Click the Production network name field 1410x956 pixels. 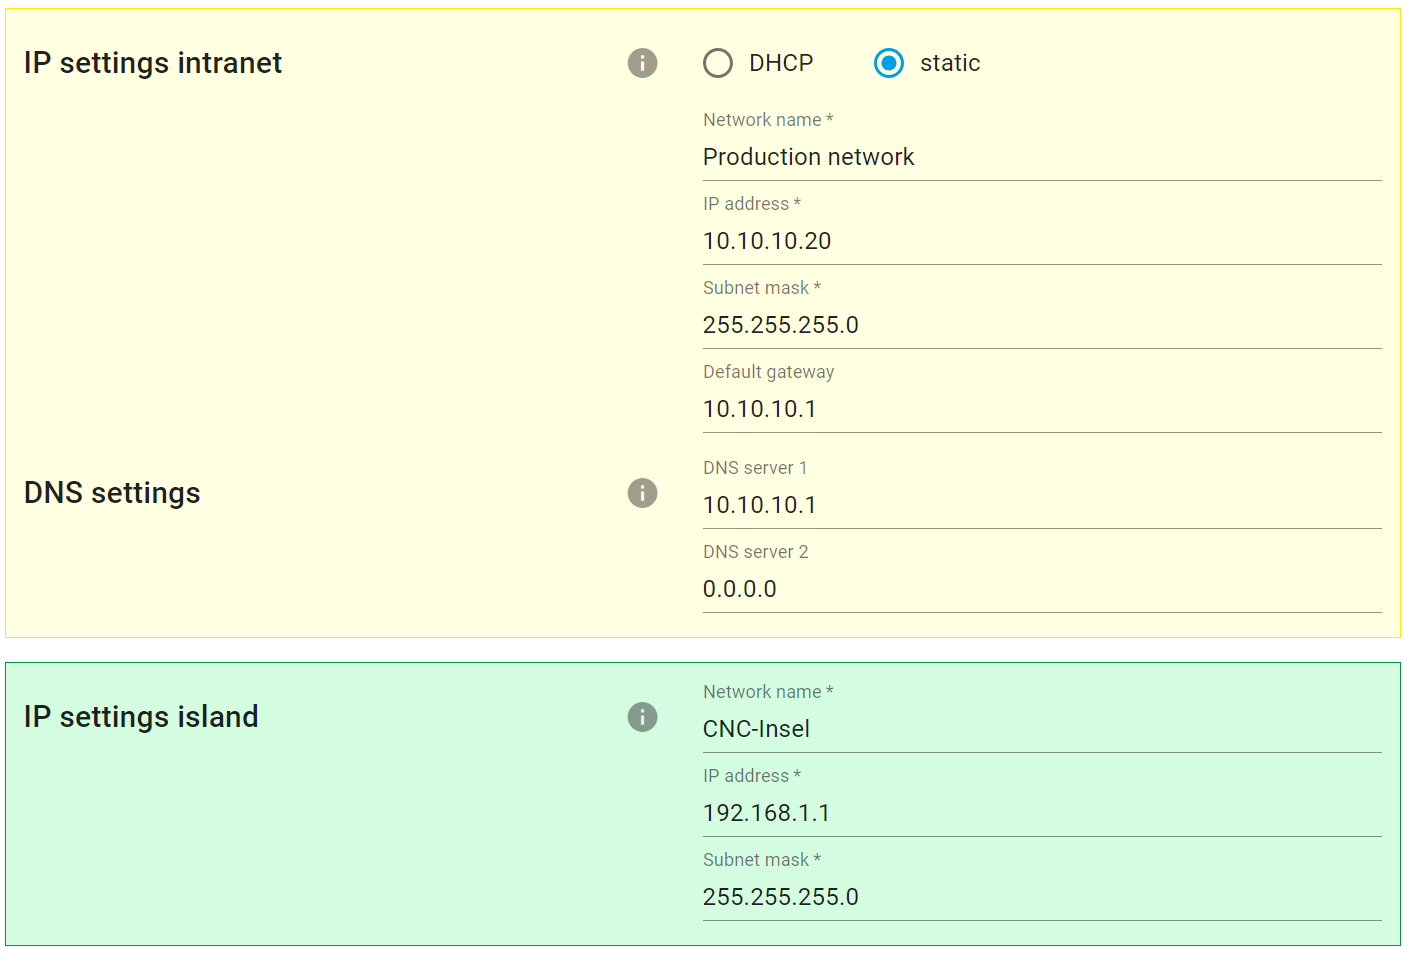point(1041,157)
